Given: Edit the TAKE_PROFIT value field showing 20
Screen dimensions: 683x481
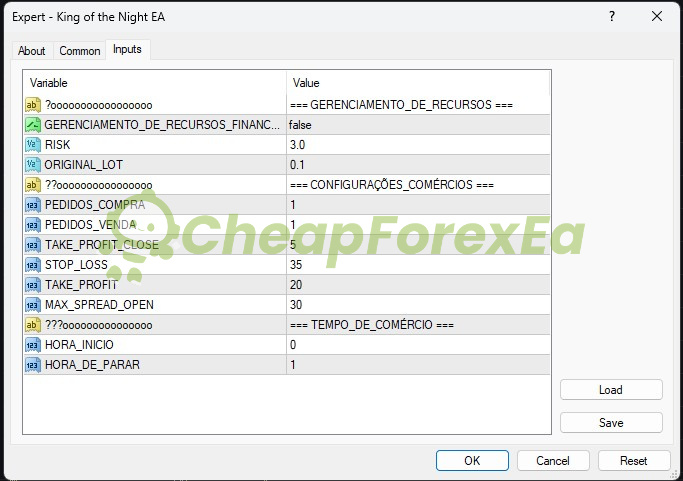Looking at the screenshot, I should 417,285.
